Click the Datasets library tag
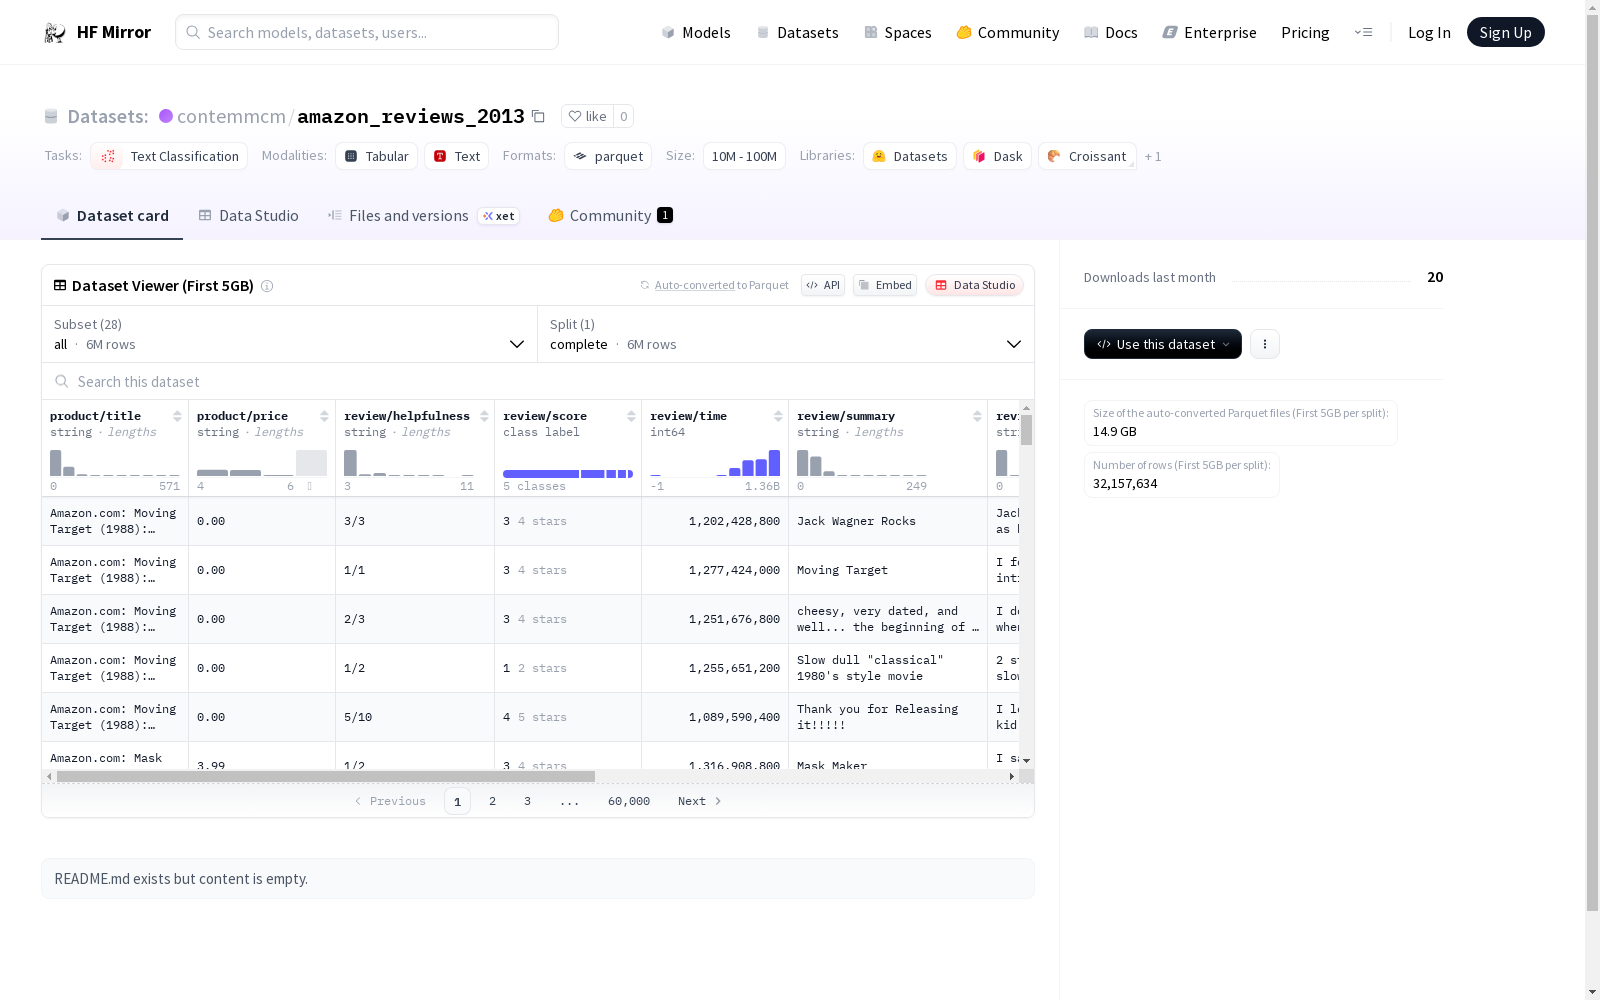 (x=910, y=156)
